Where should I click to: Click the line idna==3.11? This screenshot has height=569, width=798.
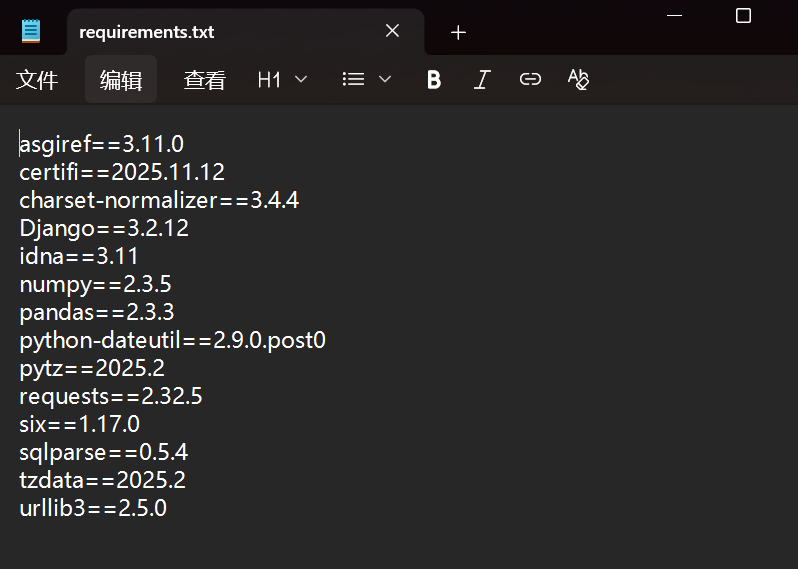[x=78, y=256]
